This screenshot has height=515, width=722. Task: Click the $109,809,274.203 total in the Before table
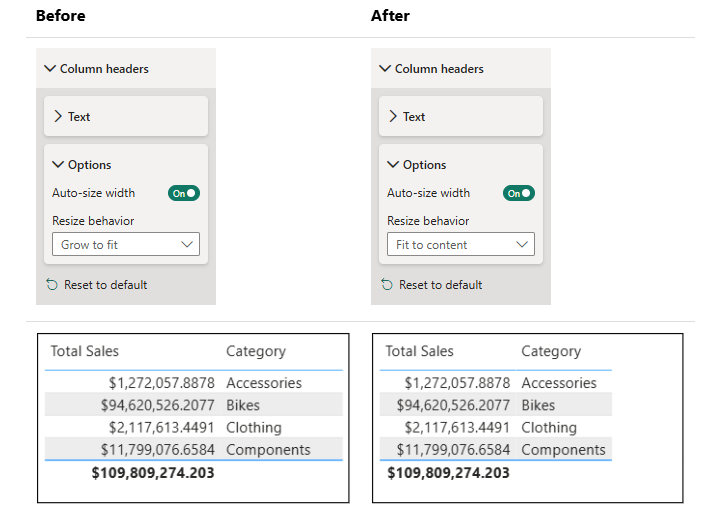point(152,472)
